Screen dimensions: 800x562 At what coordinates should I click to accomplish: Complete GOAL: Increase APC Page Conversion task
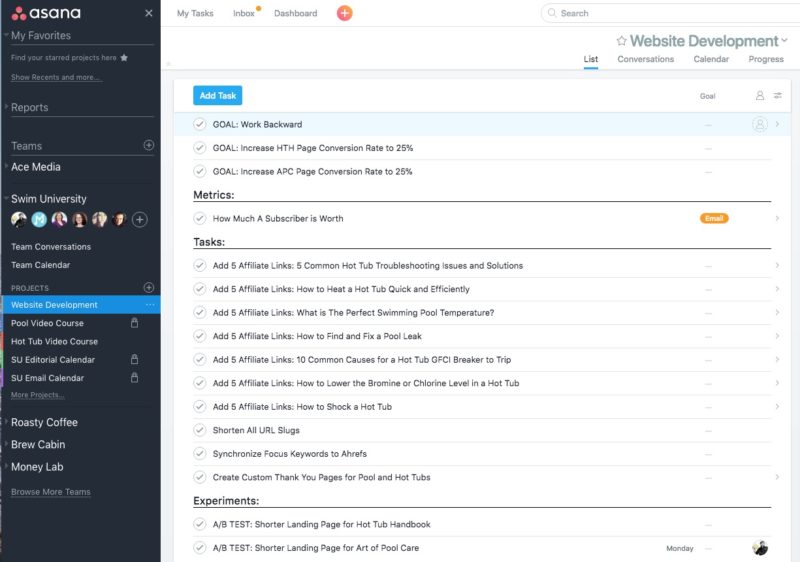[x=199, y=171]
